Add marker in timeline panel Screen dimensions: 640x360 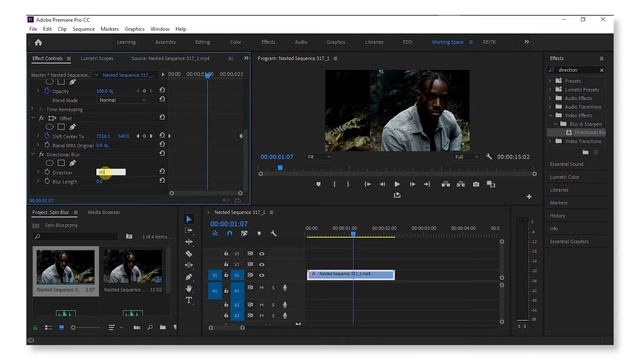pyautogui.click(x=259, y=234)
